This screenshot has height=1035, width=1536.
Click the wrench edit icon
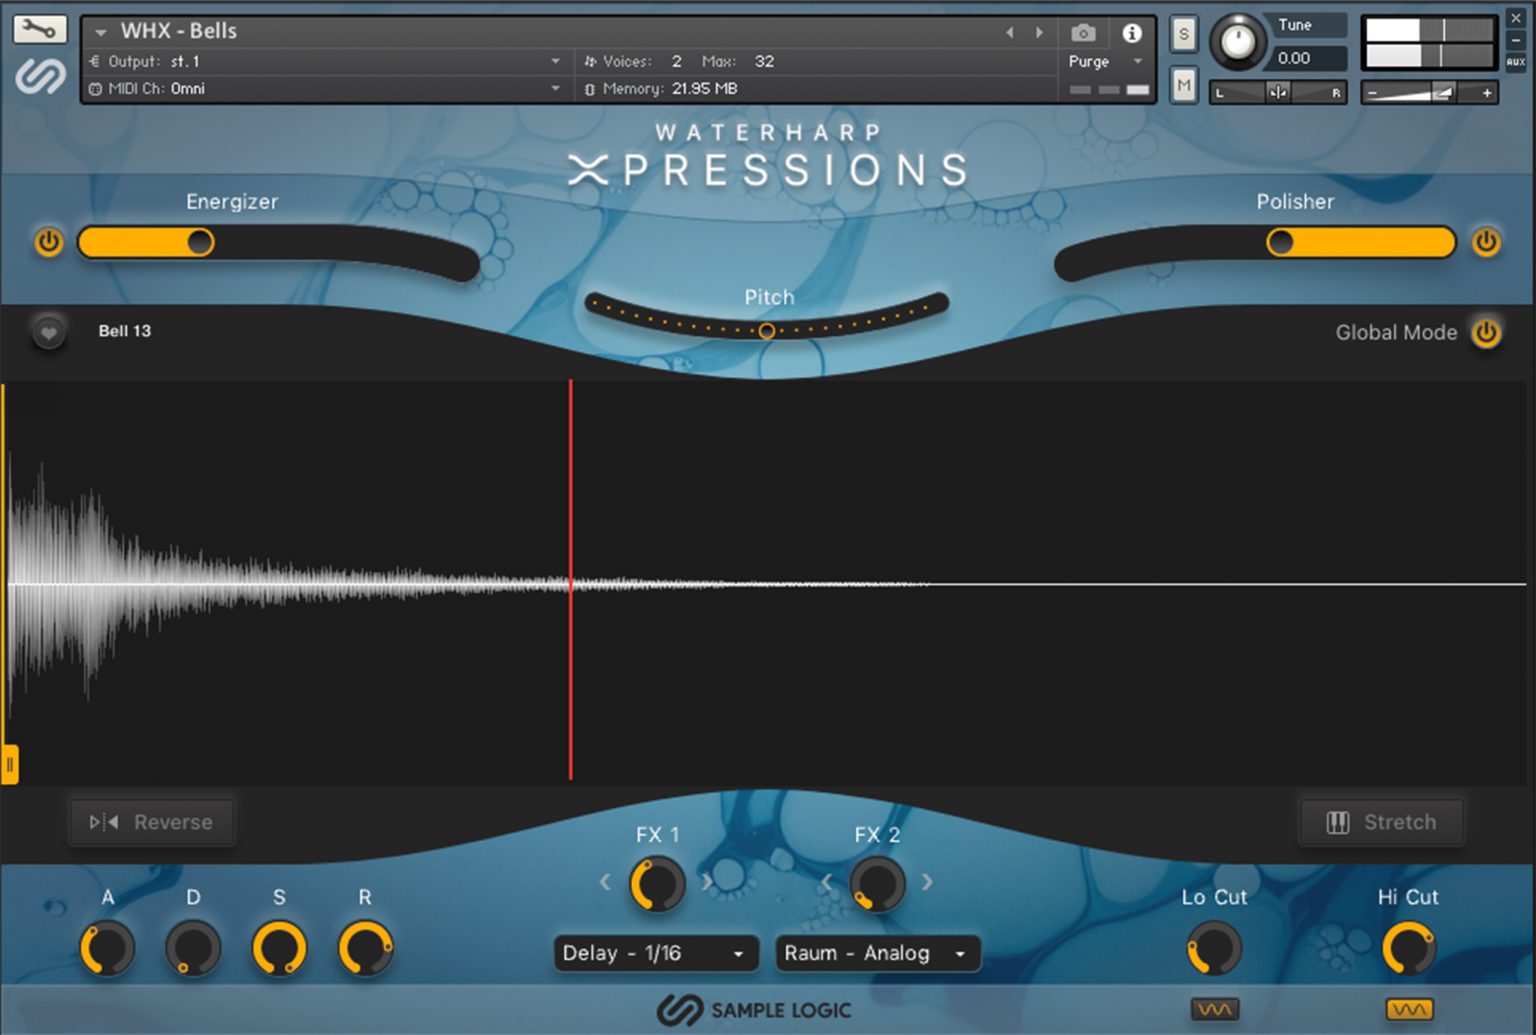click(x=40, y=29)
